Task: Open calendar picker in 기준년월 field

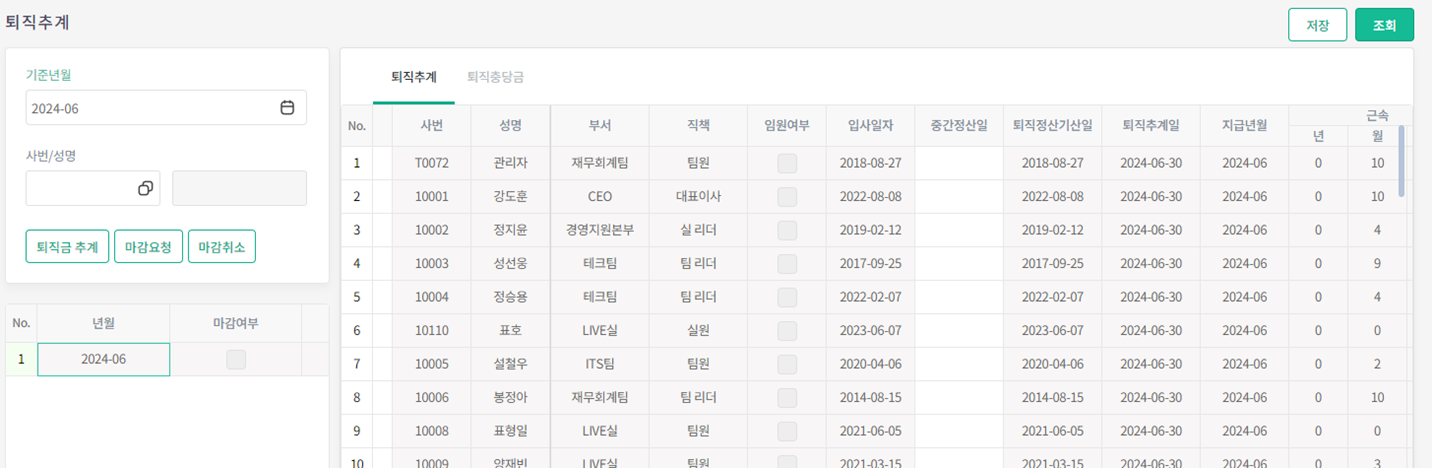Action: tap(287, 108)
